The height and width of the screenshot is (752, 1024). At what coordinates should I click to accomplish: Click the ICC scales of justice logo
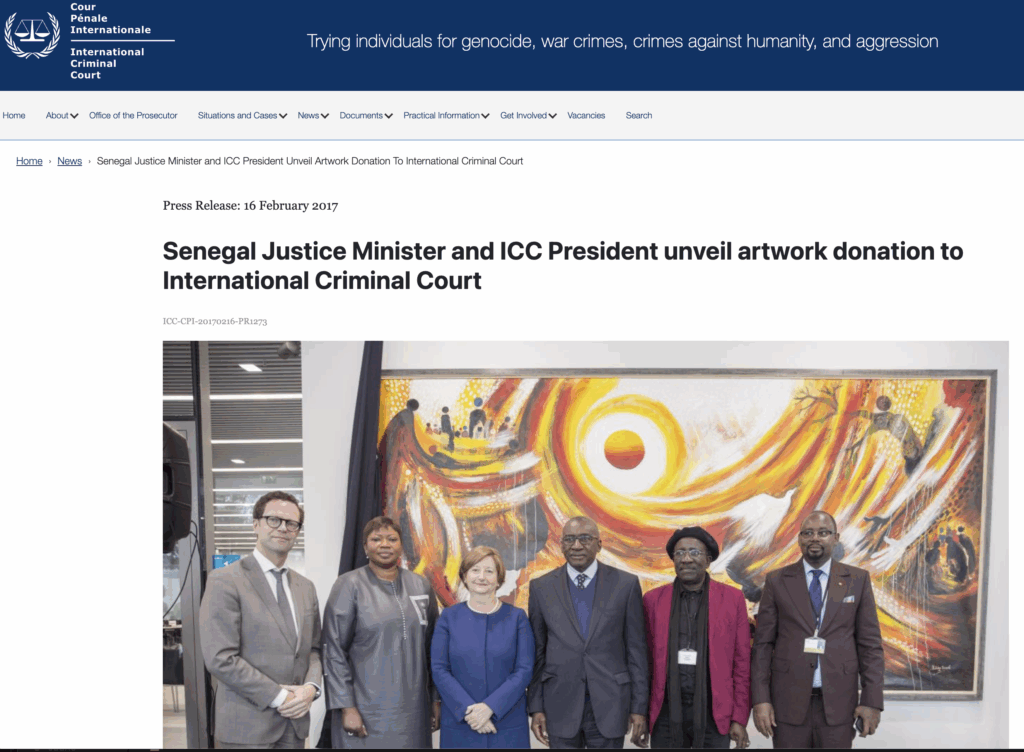click(33, 35)
